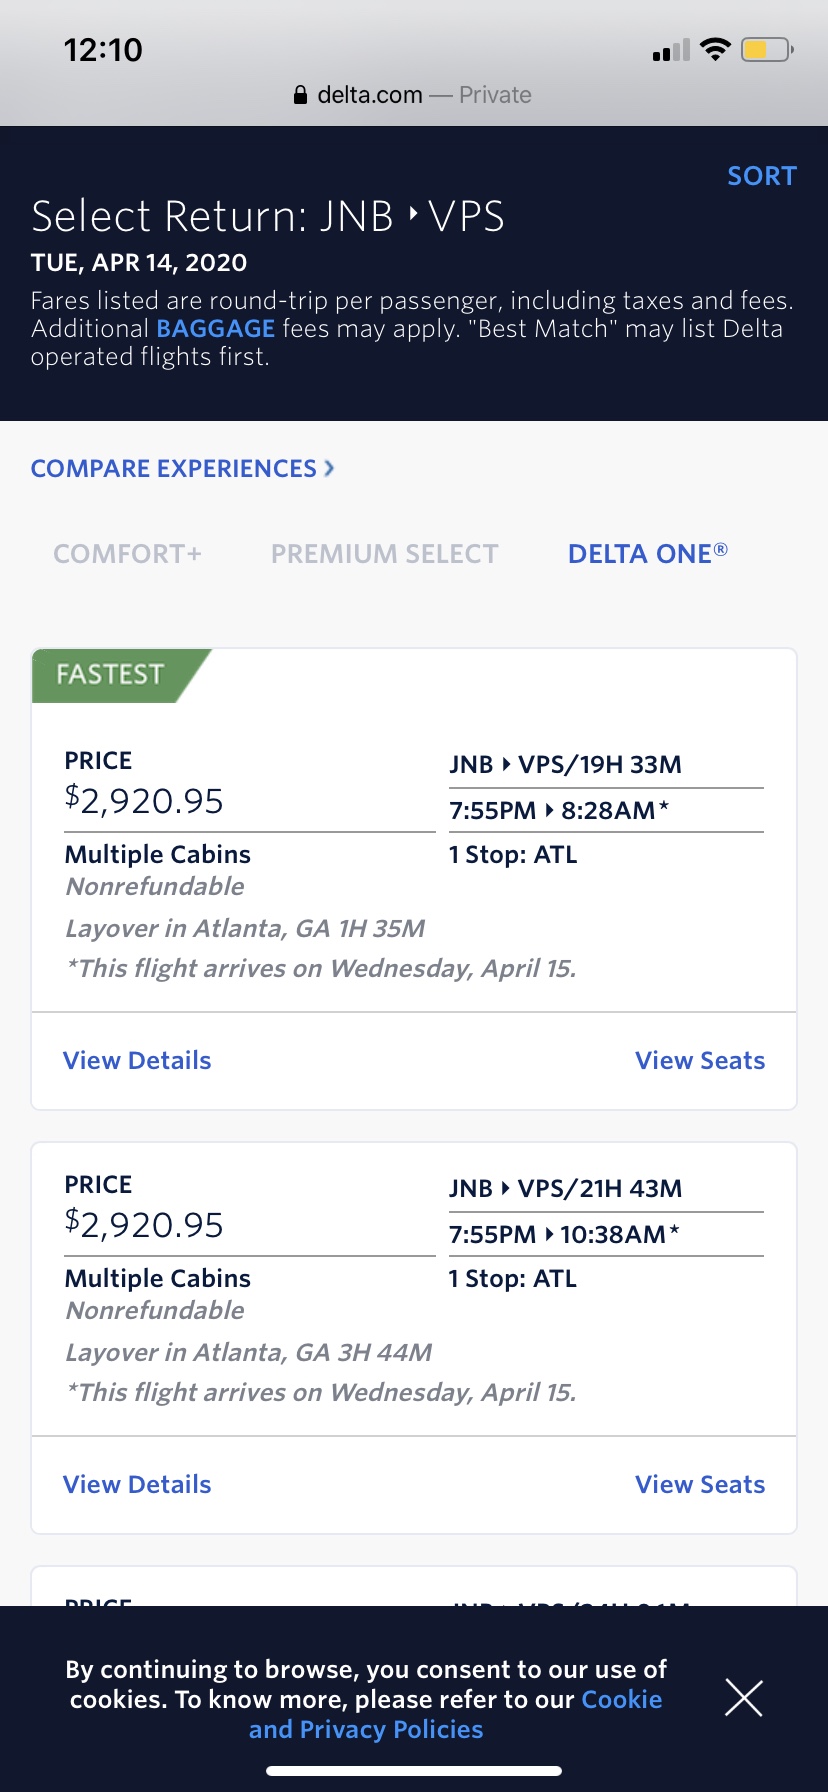Tap the FASTEST green badge
828x1792 pixels.
tap(110, 675)
